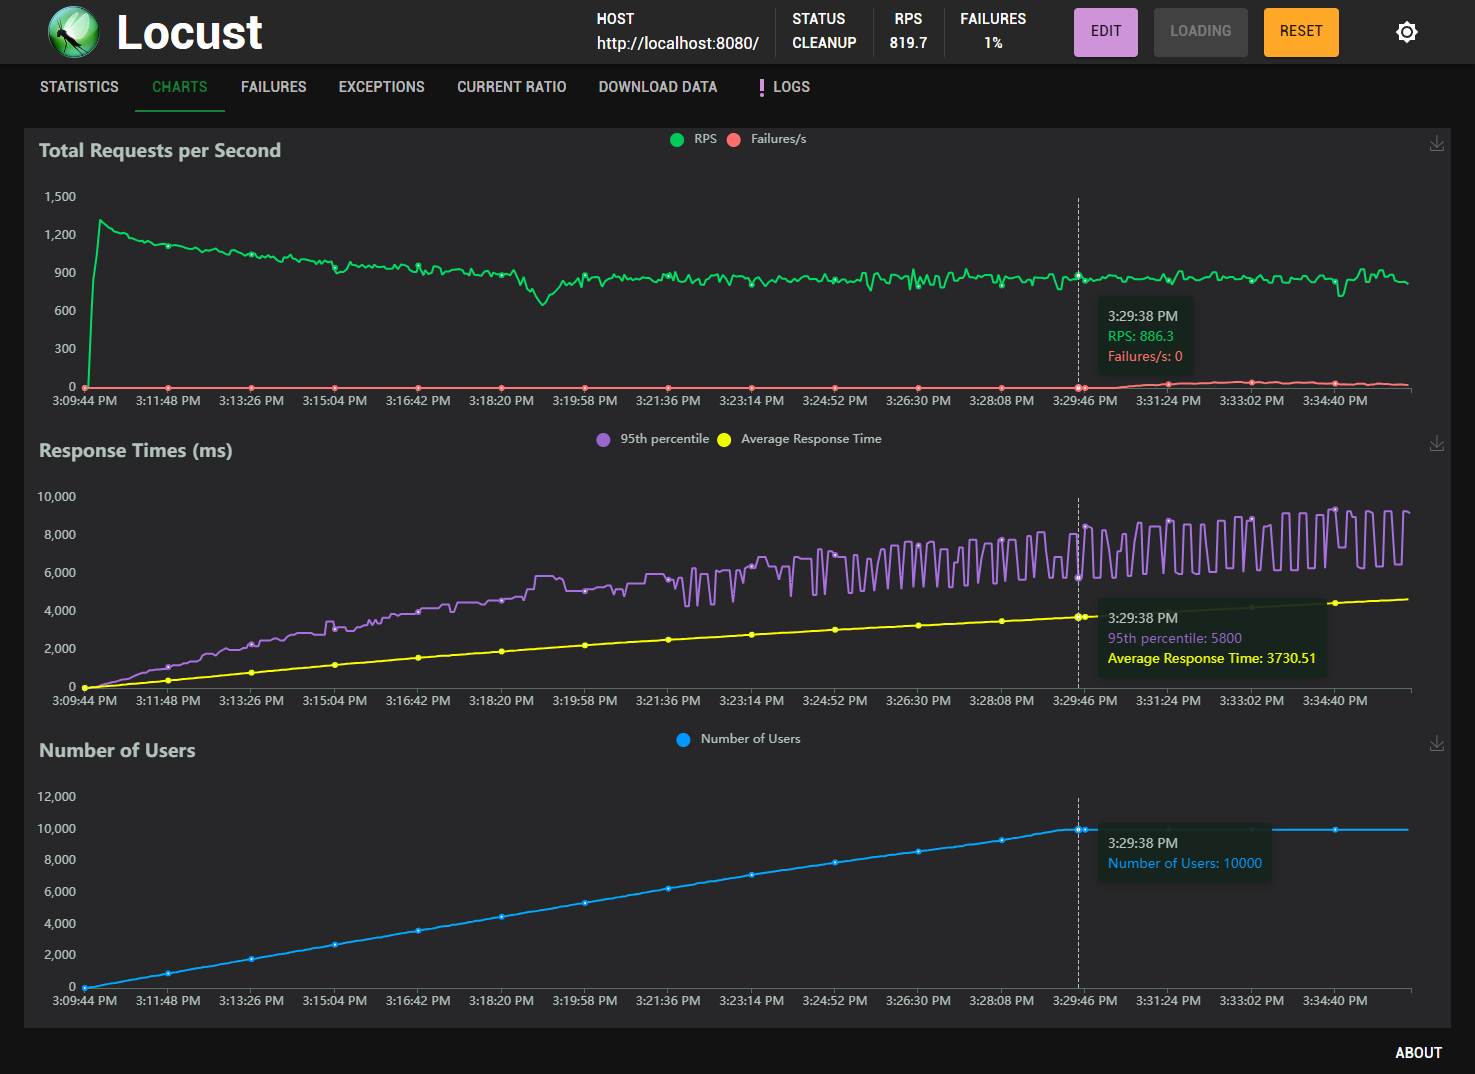Open the Exceptions tab
The width and height of the screenshot is (1475, 1074).
coord(381,87)
